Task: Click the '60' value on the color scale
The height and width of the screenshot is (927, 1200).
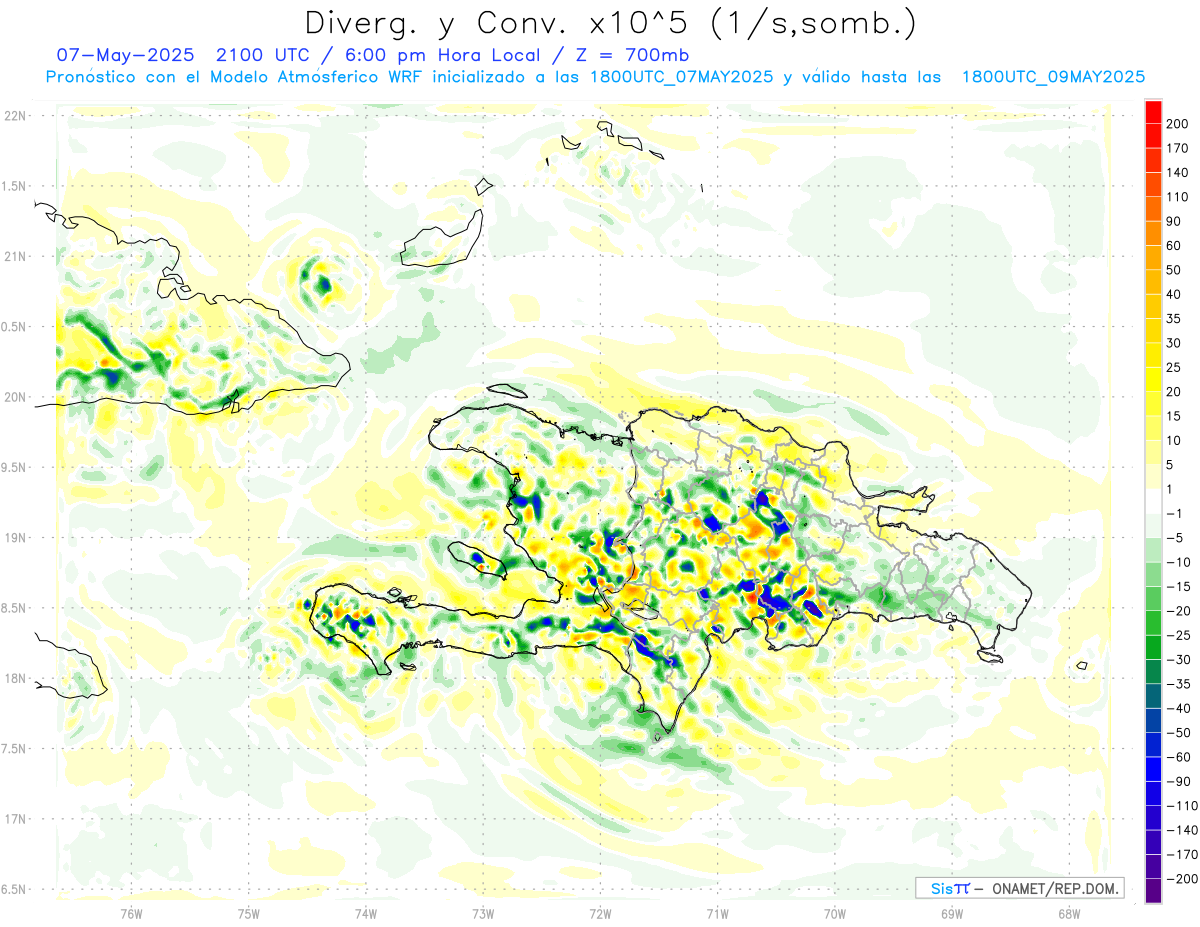Action: [1175, 245]
